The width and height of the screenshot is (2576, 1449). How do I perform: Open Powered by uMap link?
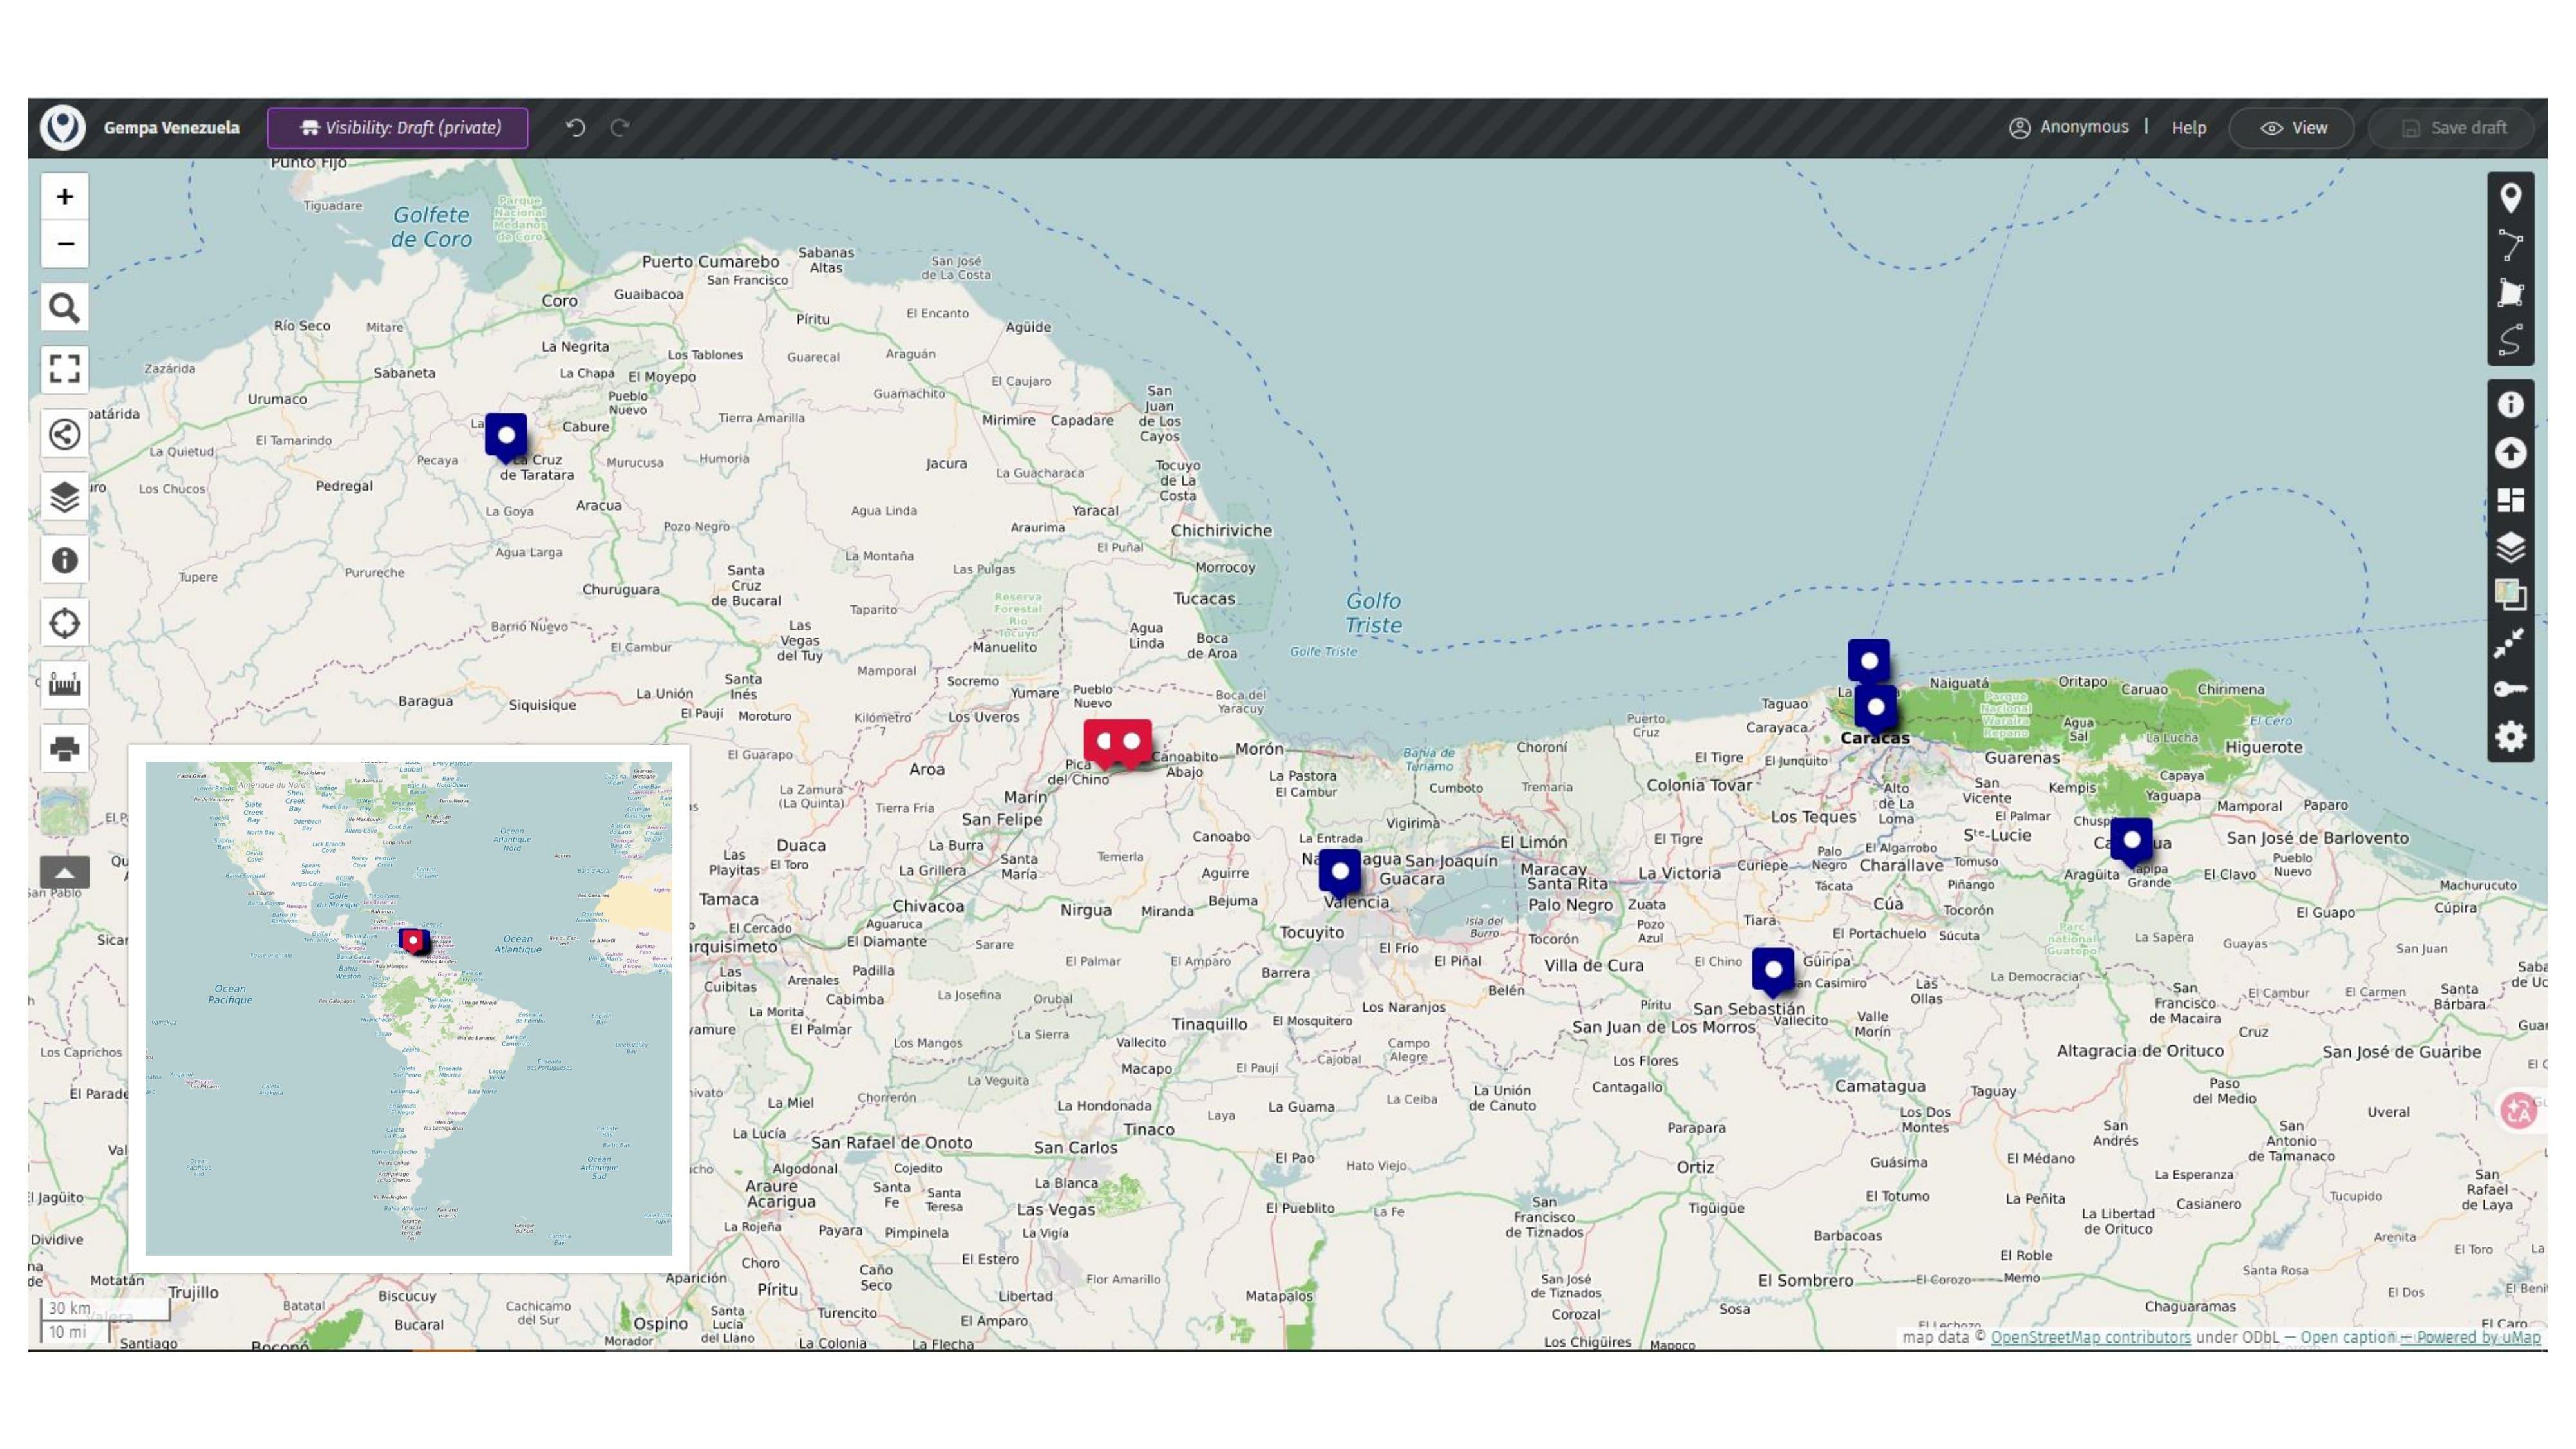coord(2478,1337)
